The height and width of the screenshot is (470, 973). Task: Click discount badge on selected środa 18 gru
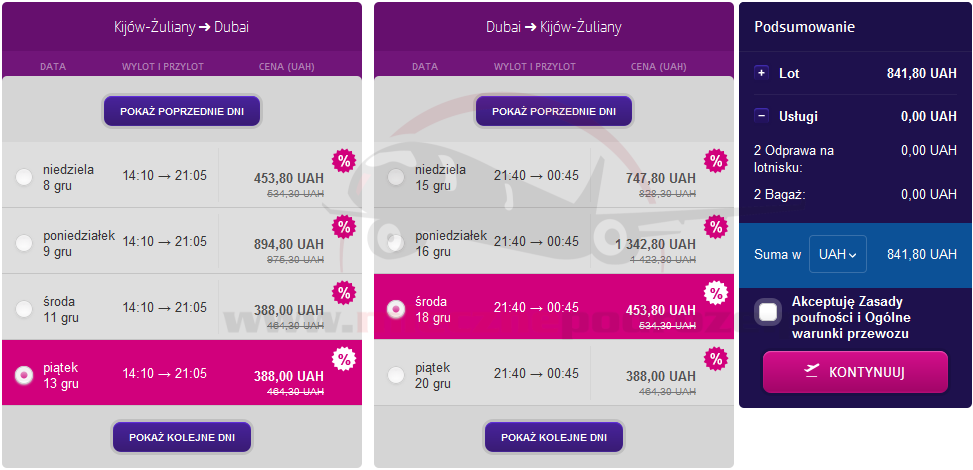(x=715, y=293)
